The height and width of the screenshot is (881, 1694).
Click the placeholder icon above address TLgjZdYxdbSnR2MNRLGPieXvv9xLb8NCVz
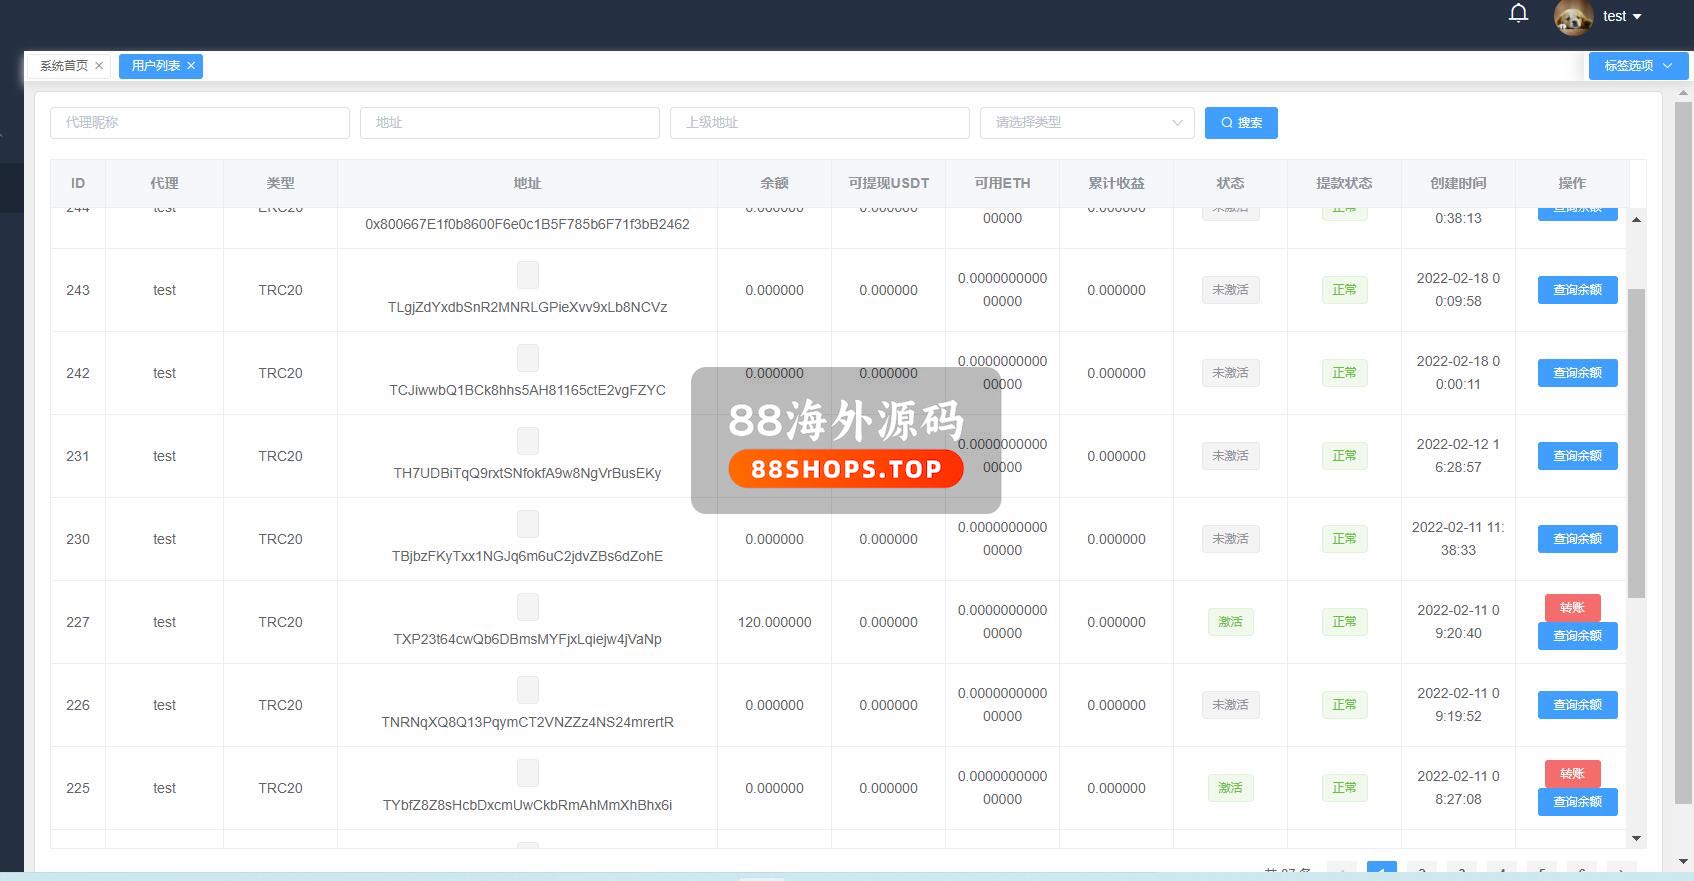pyautogui.click(x=527, y=275)
